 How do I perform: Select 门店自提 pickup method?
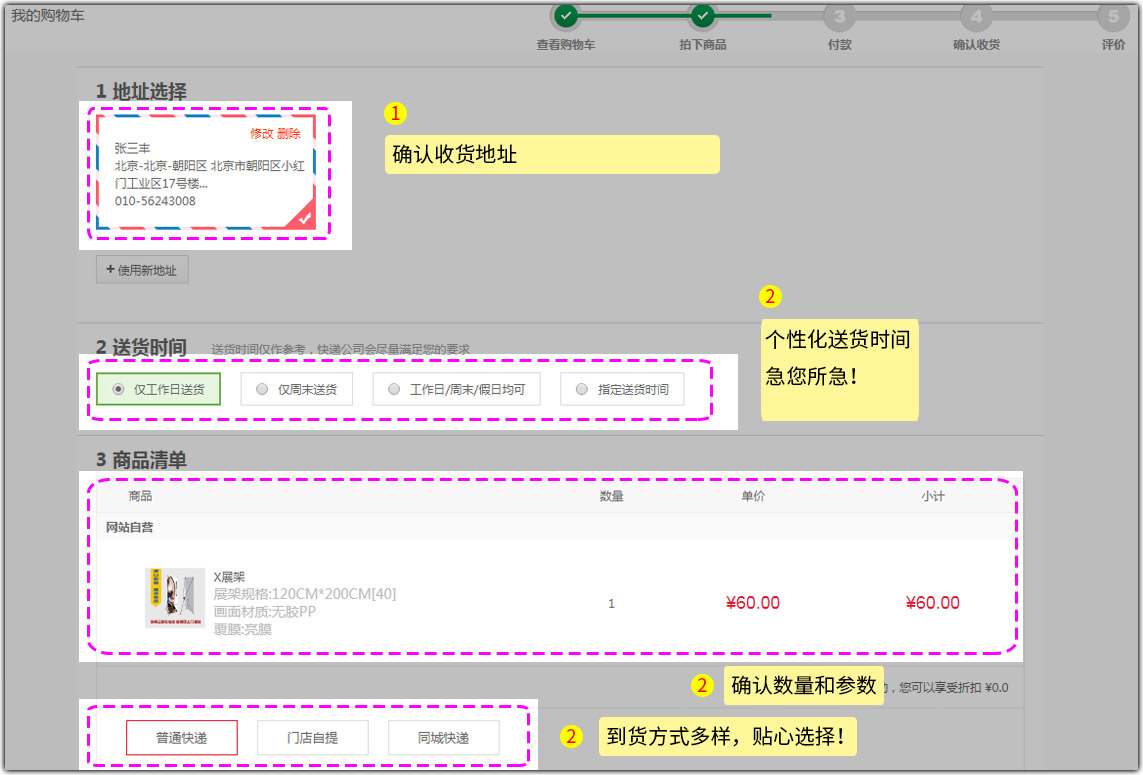312,738
